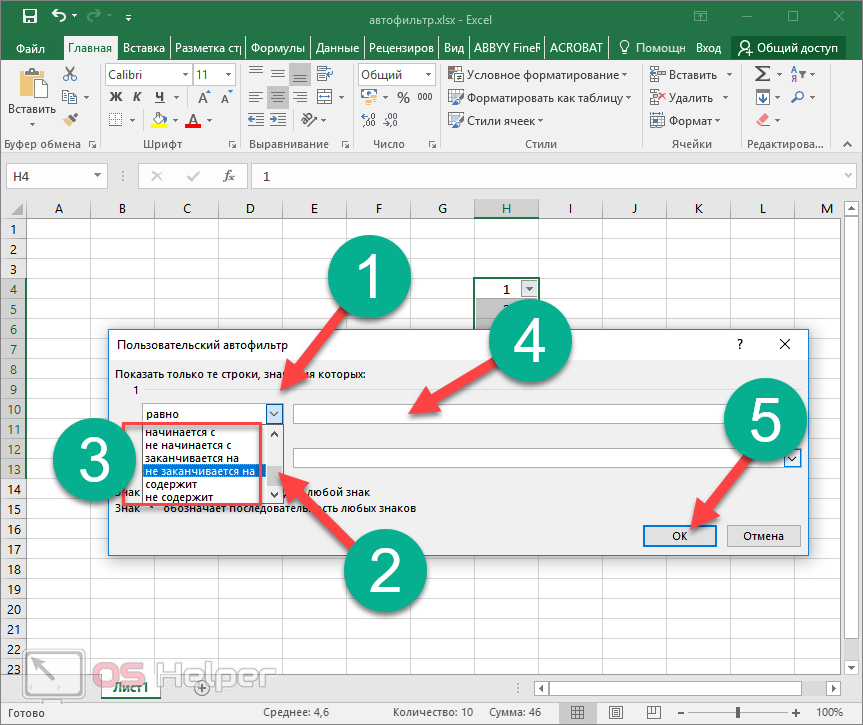This screenshot has height=725, width=863.
Task: Click the insert function fx icon
Action: [x=228, y=176]
